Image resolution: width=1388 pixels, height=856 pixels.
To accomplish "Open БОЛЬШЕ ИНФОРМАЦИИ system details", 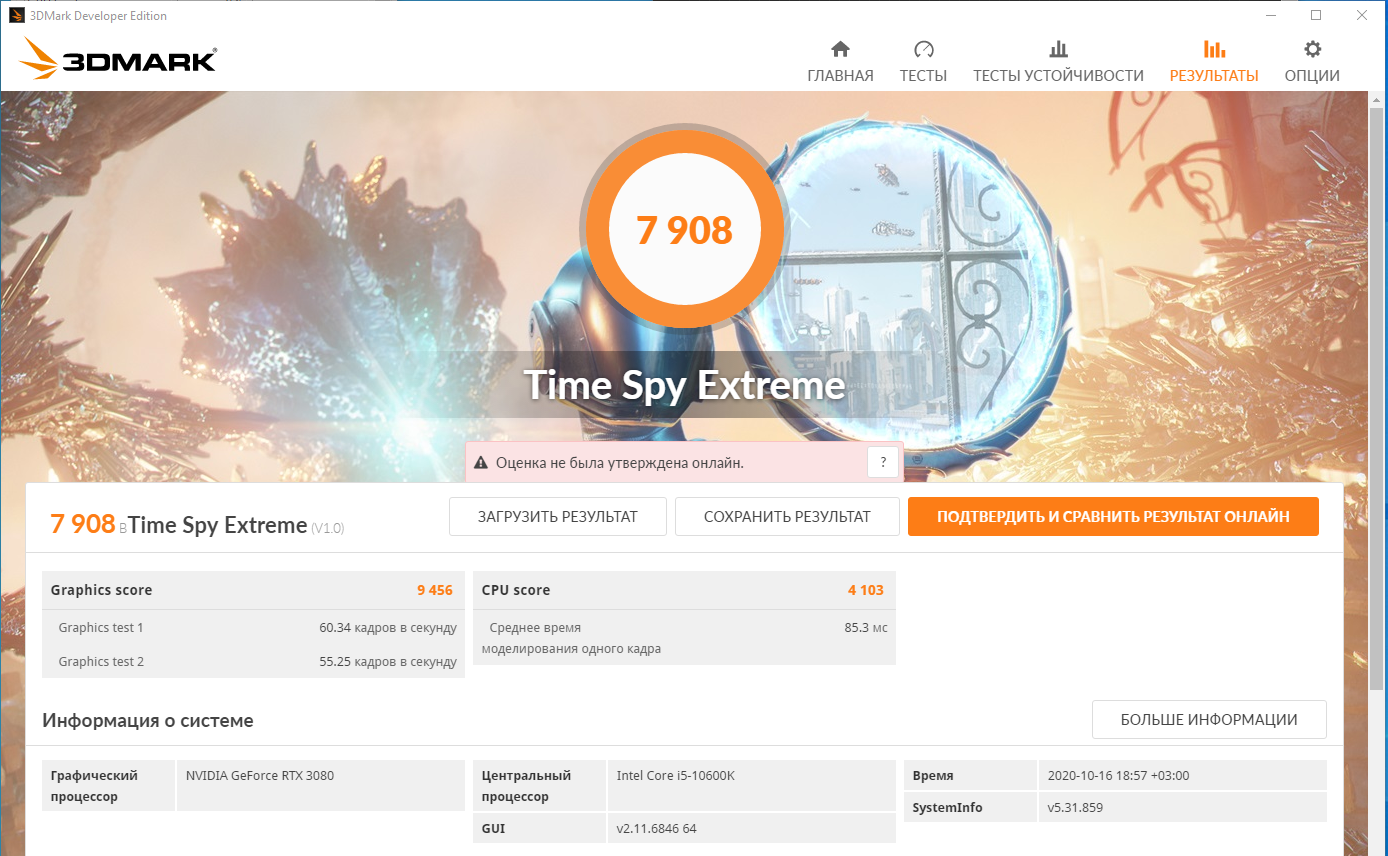I will tap(1209, 720).
